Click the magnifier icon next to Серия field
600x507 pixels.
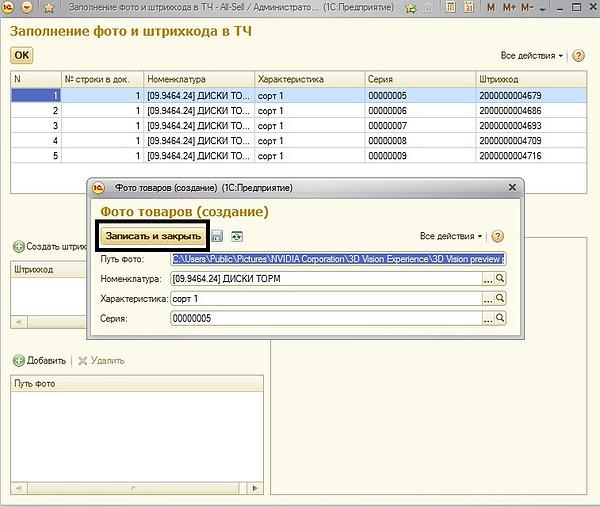tap(501, 319)
